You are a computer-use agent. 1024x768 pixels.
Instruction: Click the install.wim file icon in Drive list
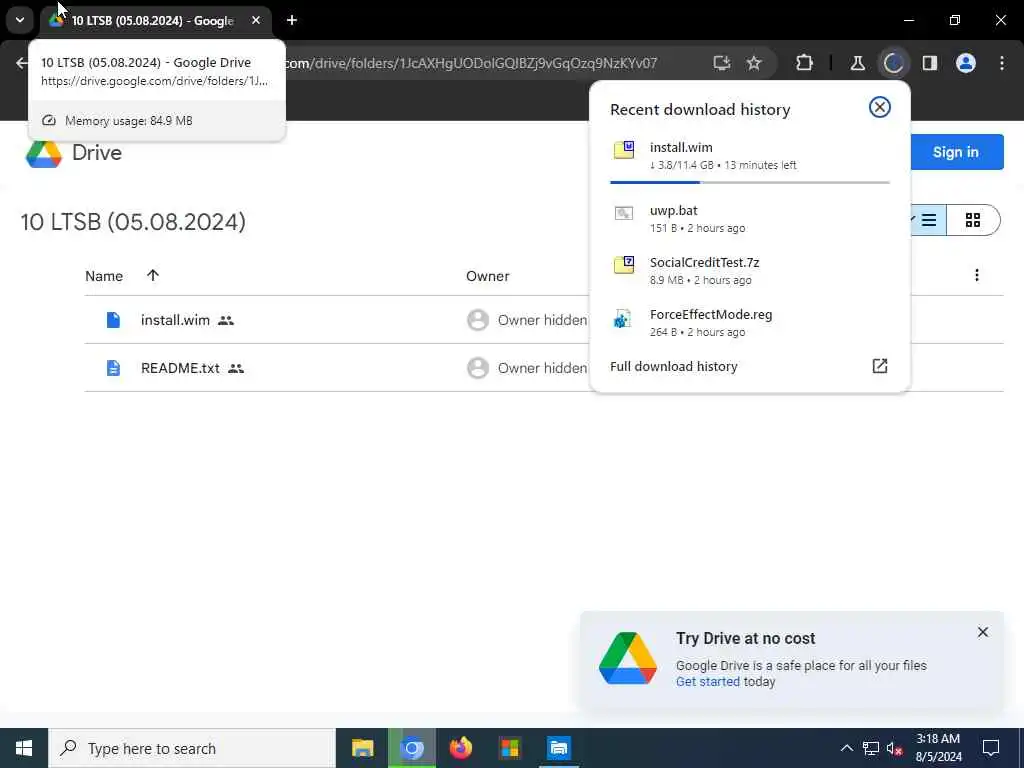[113, 320]
